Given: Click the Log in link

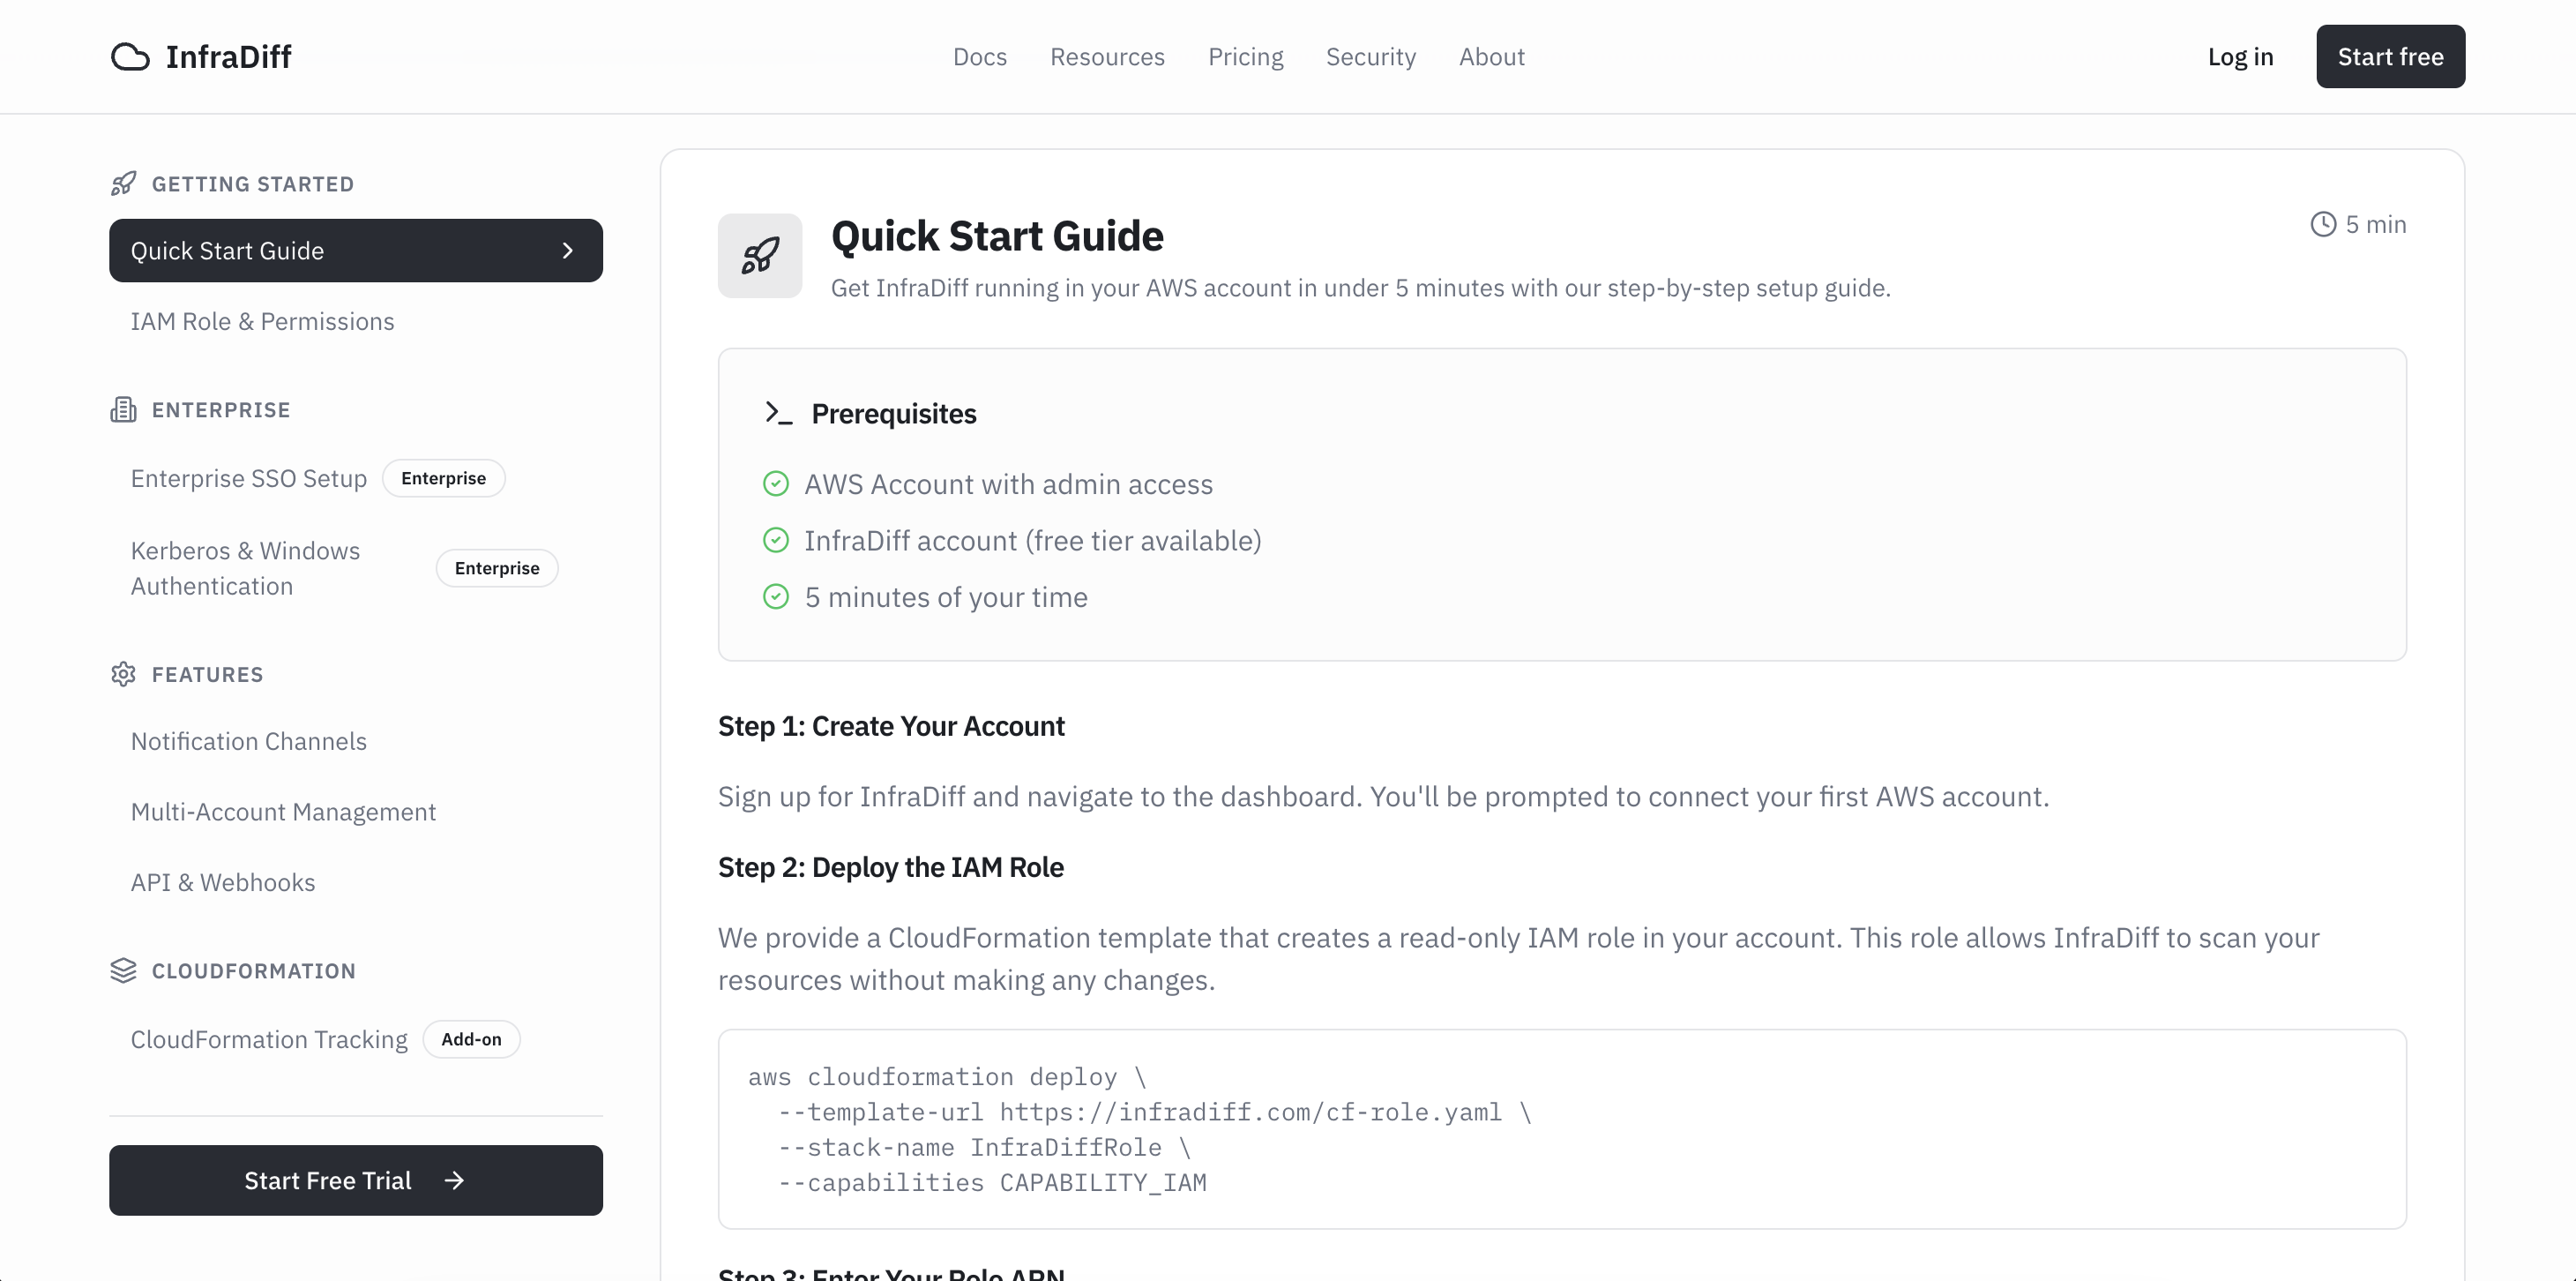Looking at the screenshot, I should [x=2240, y=57].
